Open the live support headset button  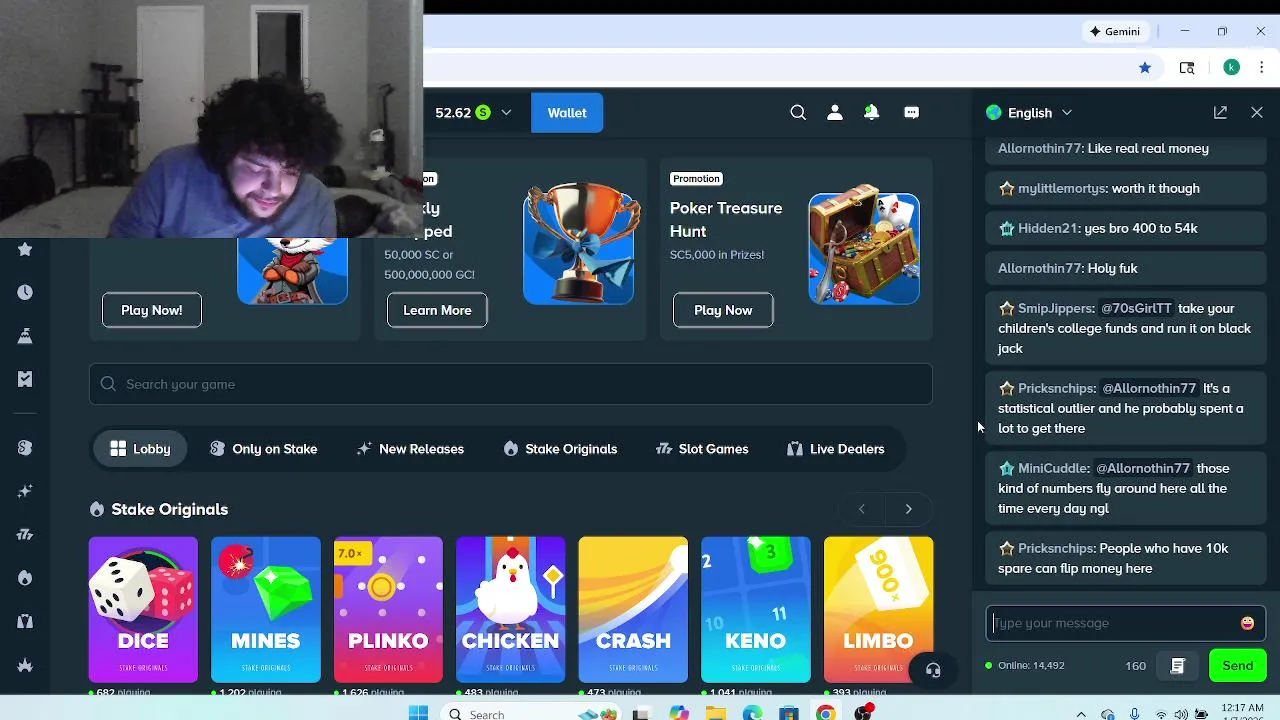933,671
